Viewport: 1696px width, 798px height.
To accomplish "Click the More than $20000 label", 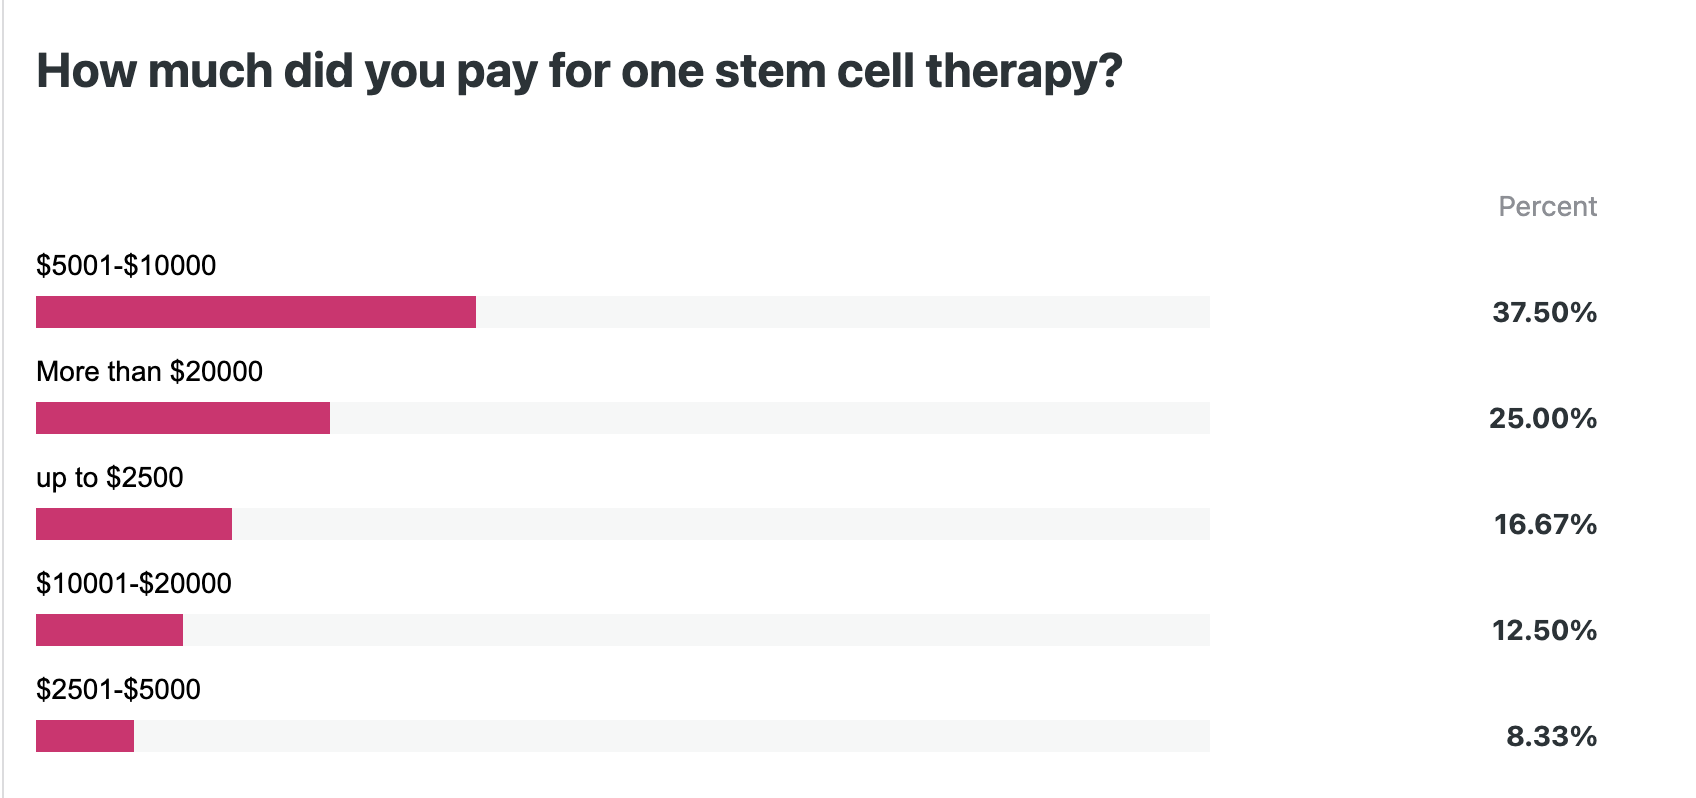I will 149,371.
